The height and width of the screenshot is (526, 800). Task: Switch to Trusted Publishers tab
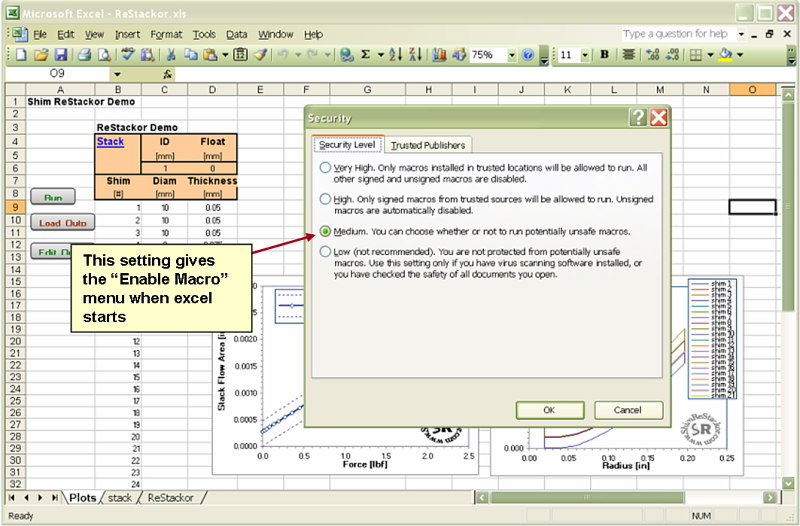pyautogui.click(x=428, y=145)
